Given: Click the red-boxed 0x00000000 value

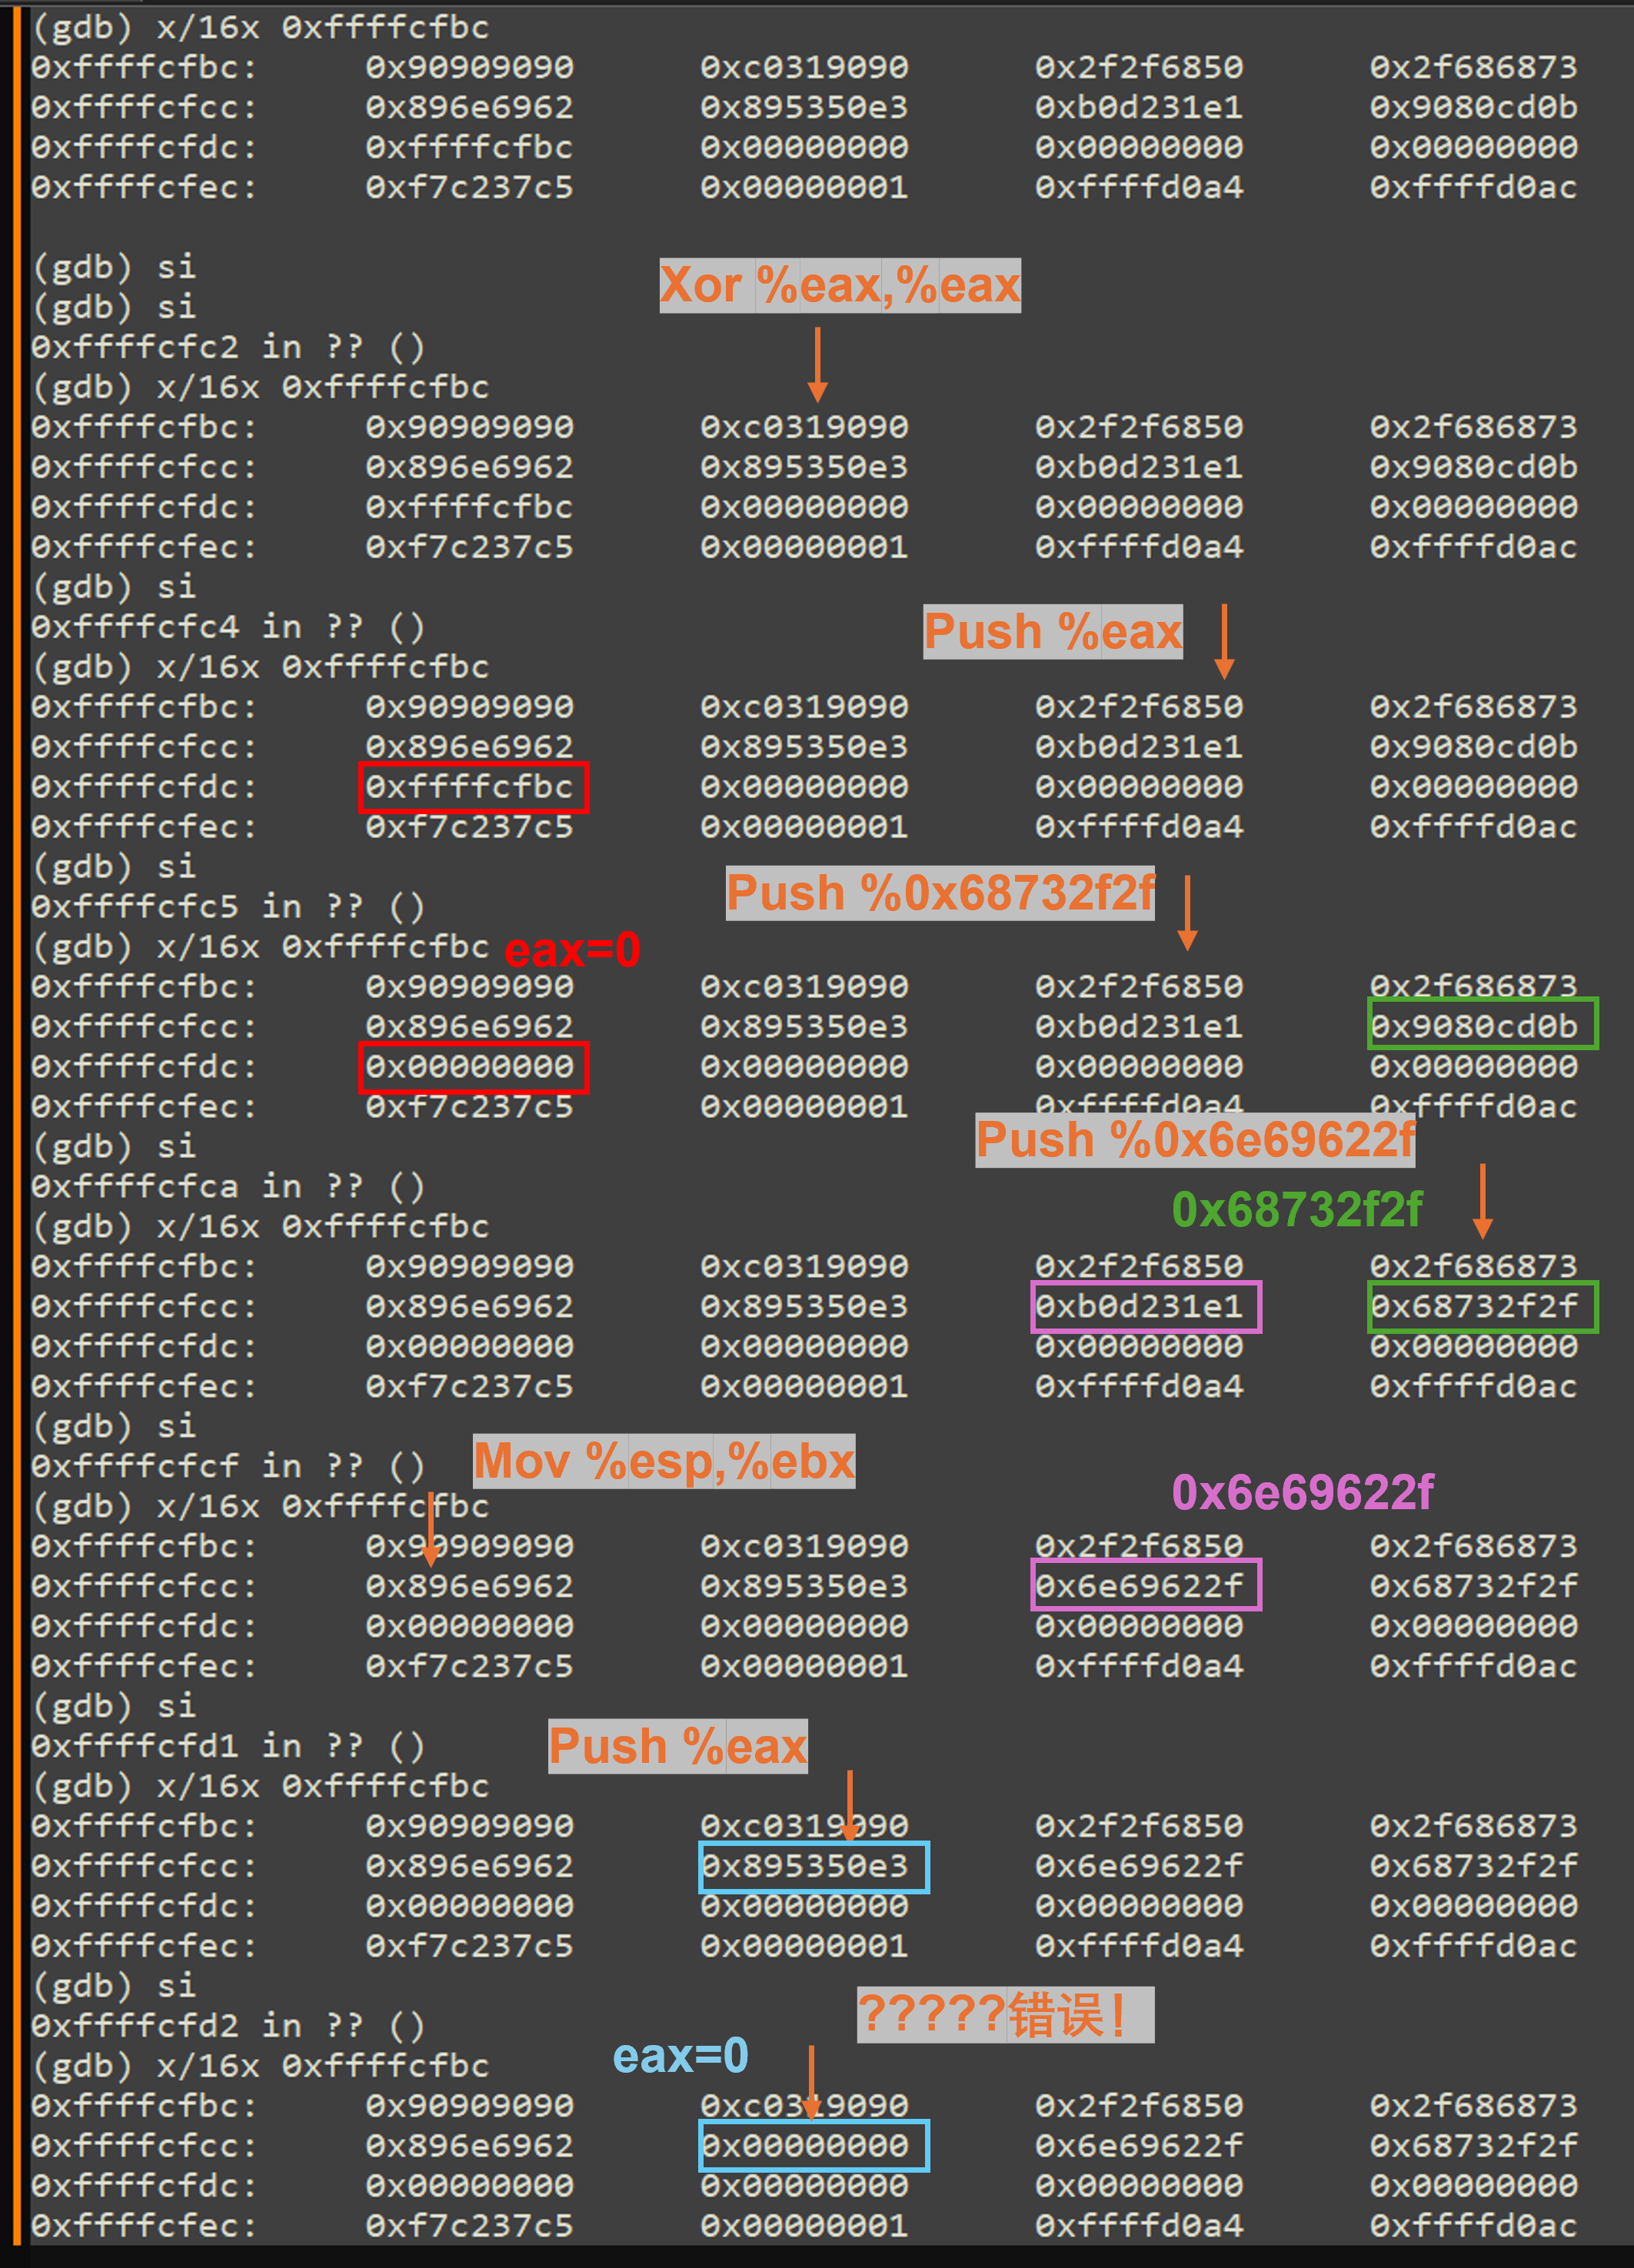Looking at the screenshot, I should click(472, 1067).
